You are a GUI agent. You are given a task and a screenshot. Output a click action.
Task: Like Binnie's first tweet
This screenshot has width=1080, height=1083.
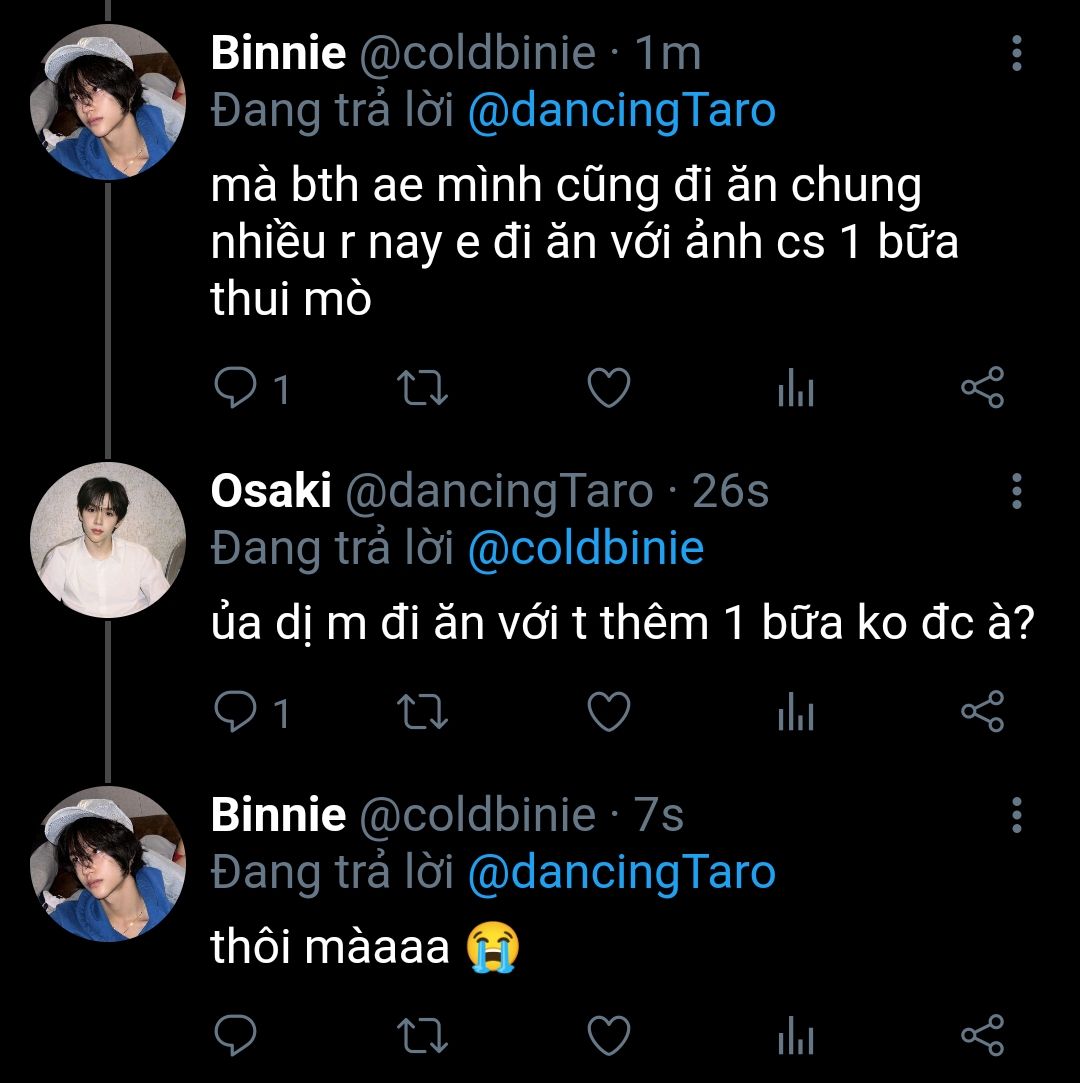(608, 389)
